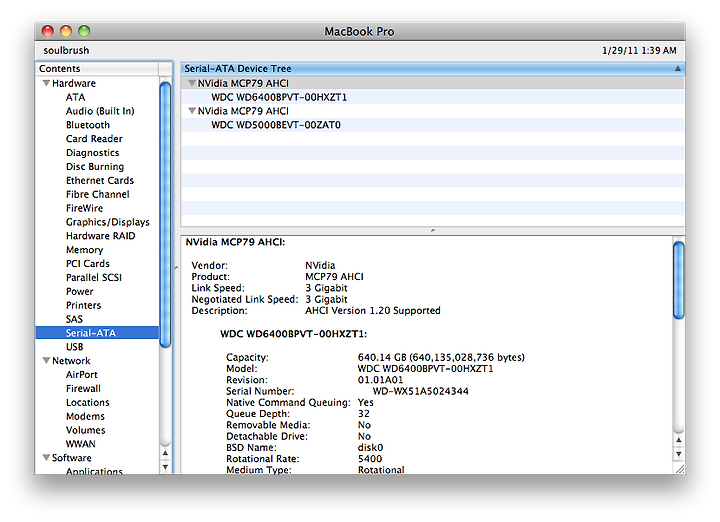This screenshot has height=522, width=720.
Task: Select Volumes entry
Action: [85, 430]
